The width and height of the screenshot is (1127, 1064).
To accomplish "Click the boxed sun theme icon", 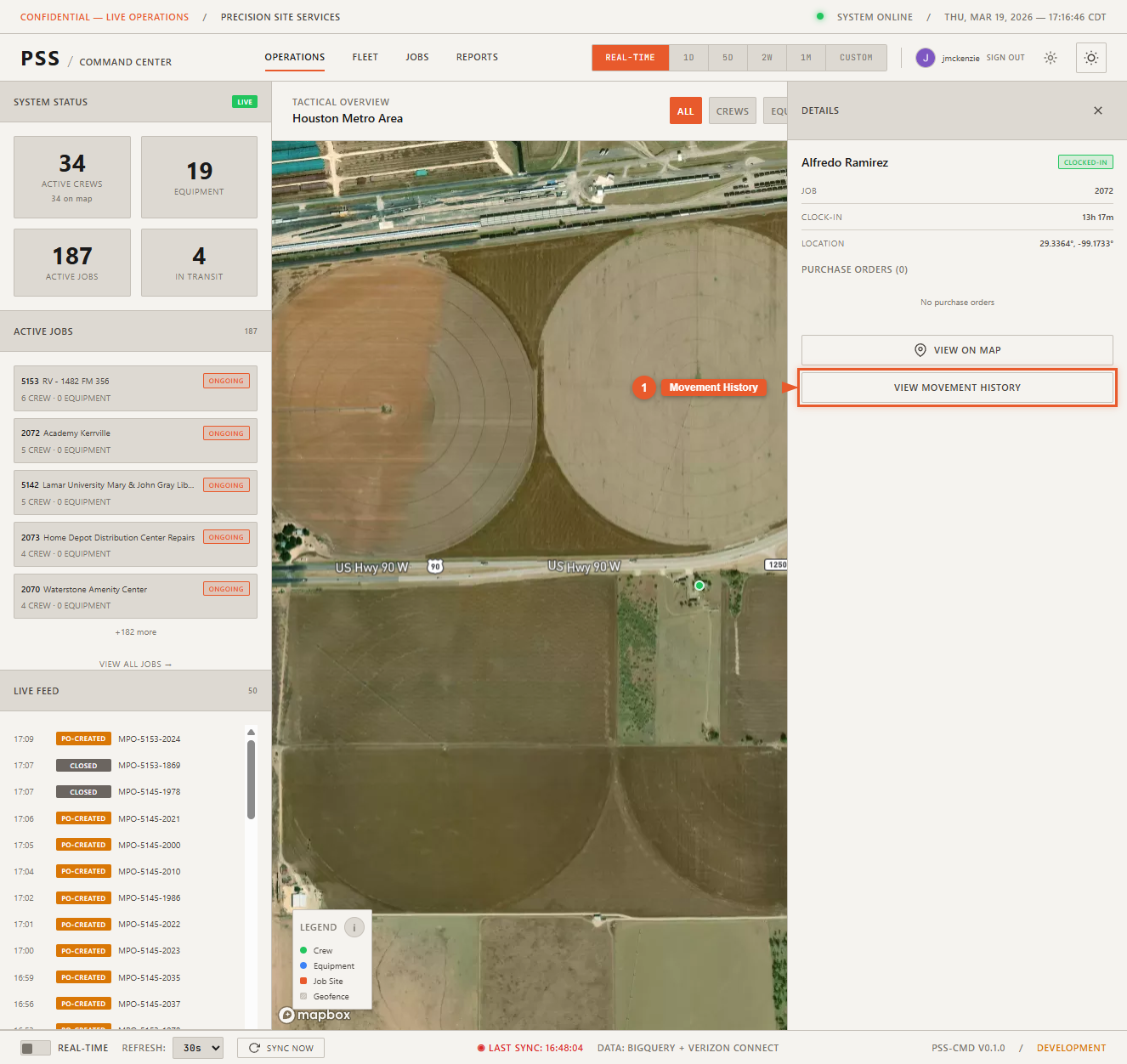I will (x=1090, y=58).
